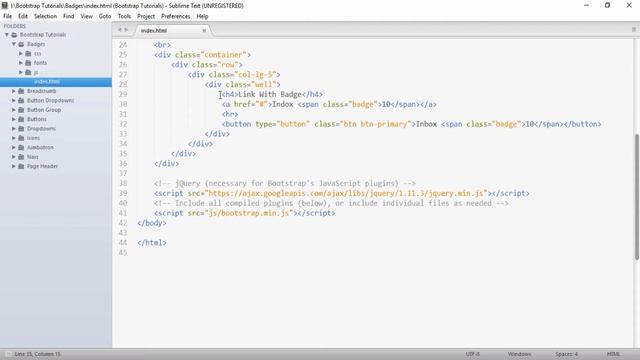Expand the Navs folder arrow
This screenshot has width=640, height=360.
tap(13, 157)
